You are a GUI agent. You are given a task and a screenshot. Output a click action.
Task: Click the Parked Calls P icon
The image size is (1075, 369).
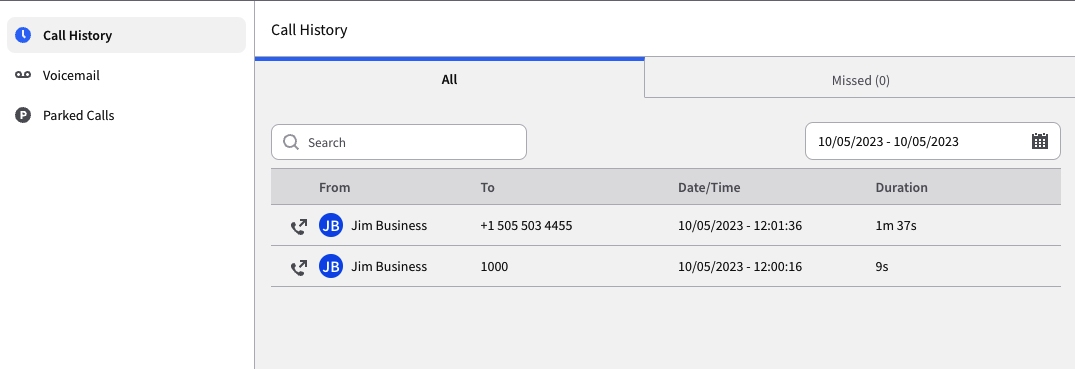pos(23,115)
